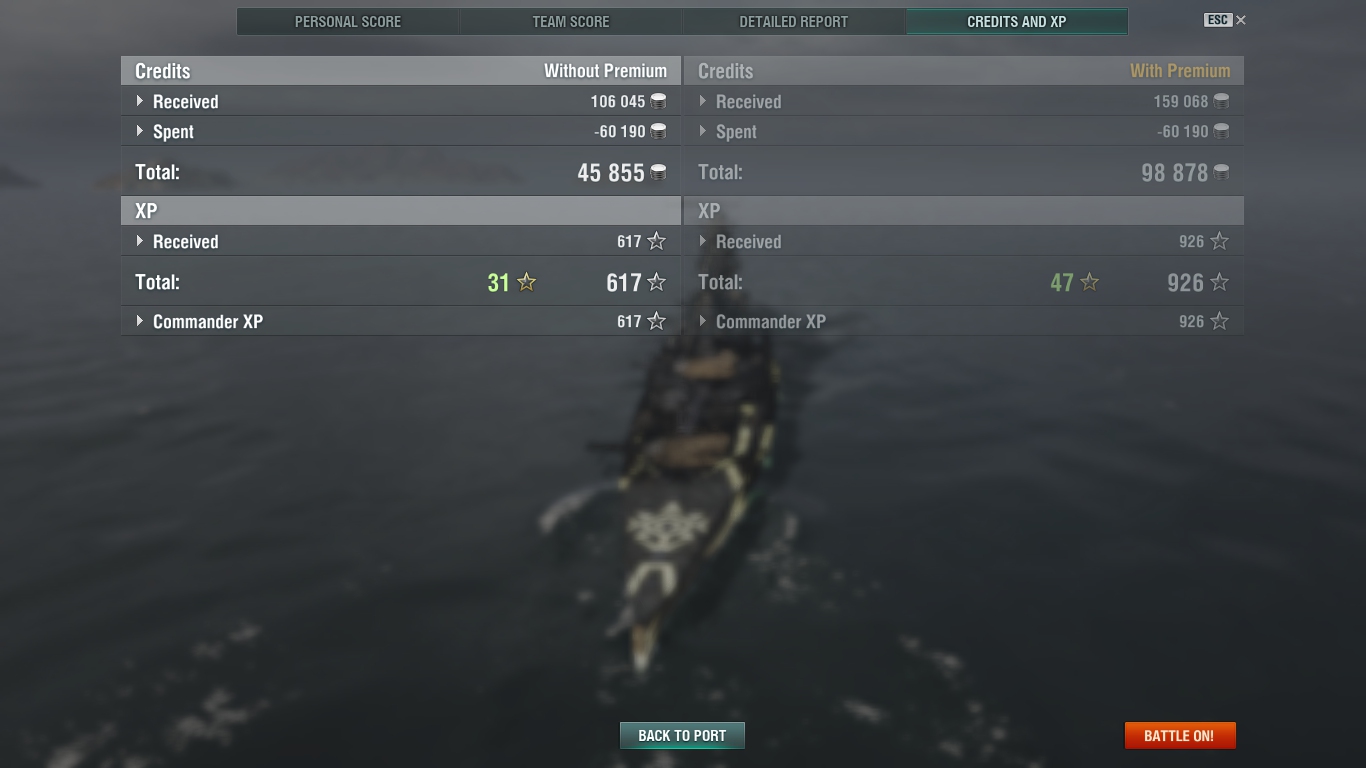Click the coin icon beside total 45 855
This screenshot has width=1366, height=768.
[x=658, y=172]
